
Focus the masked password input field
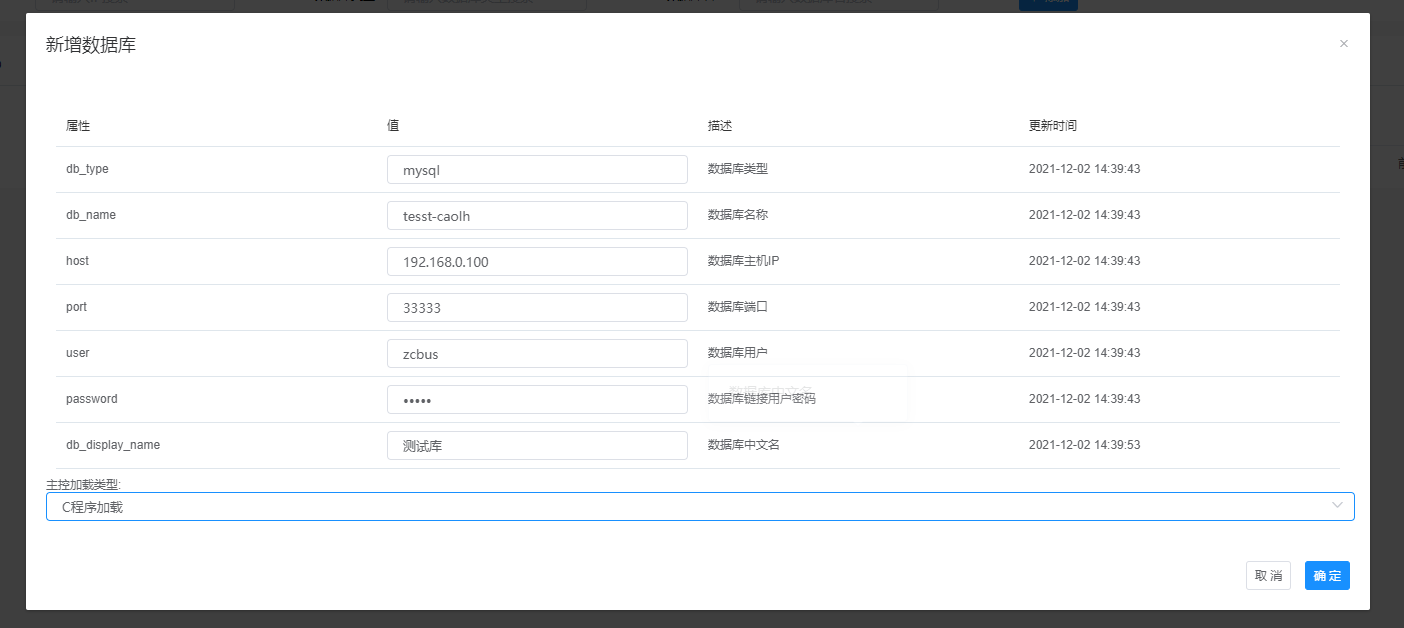[x=537, y=400]
